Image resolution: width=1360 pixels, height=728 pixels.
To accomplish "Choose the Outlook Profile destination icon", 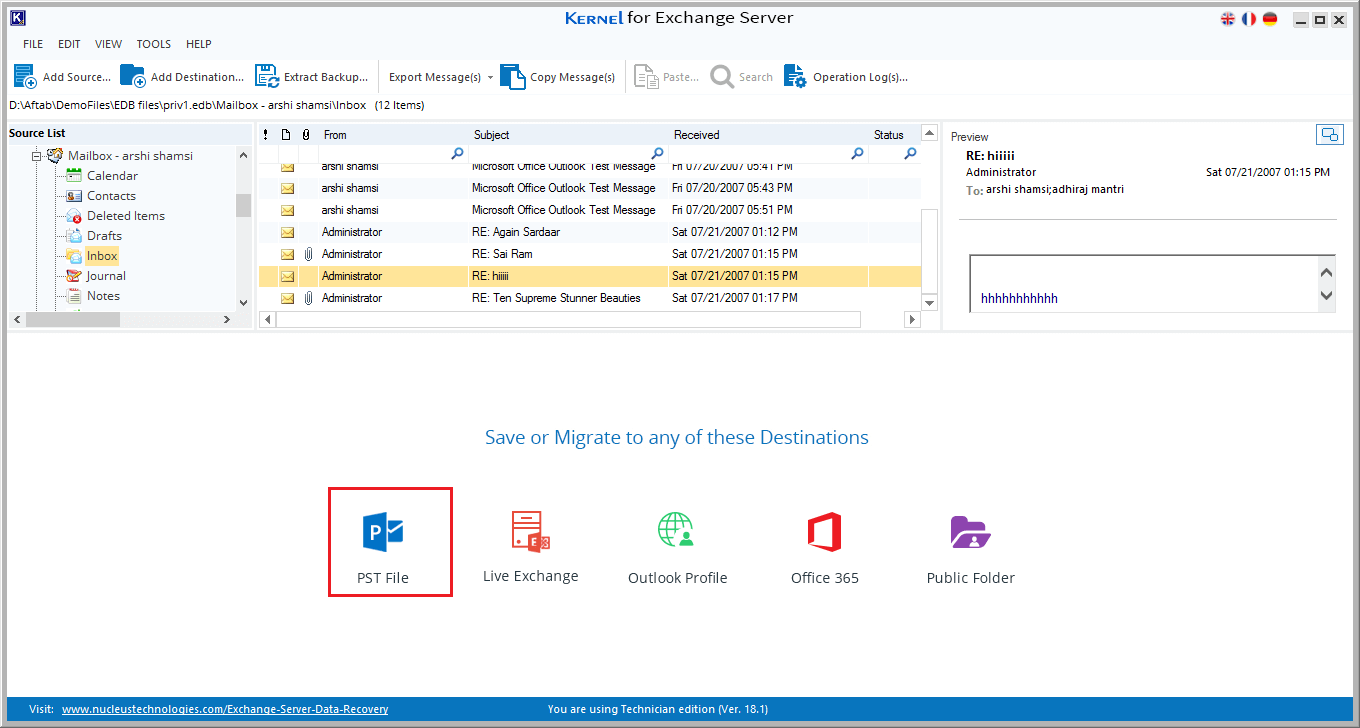I will [x=676, y=530].
